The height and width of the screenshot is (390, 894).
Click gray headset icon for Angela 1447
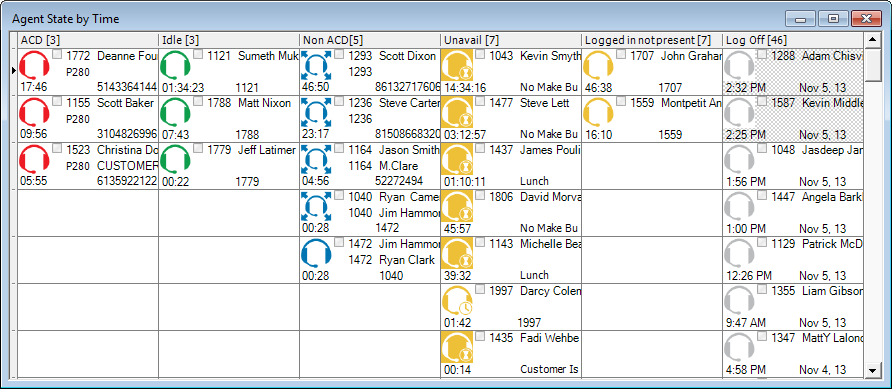pos(739,206)
